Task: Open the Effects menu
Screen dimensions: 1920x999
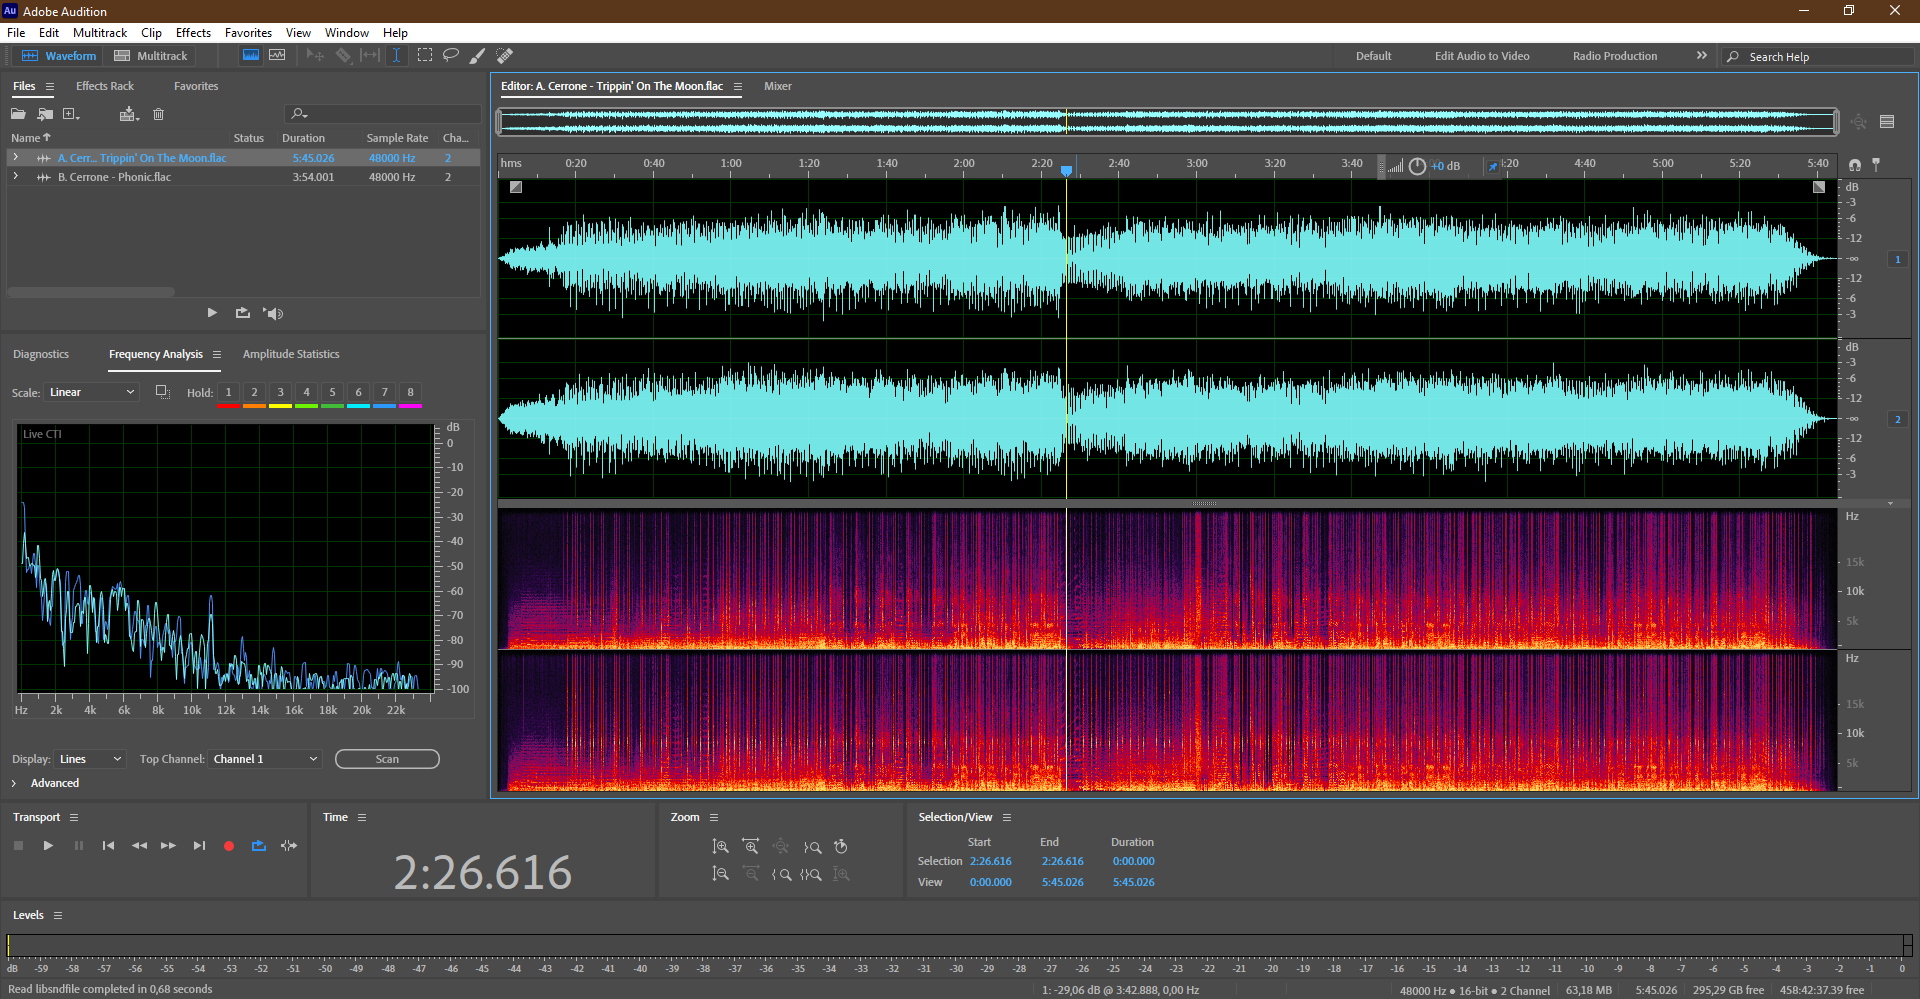Action: coord(193,33)
